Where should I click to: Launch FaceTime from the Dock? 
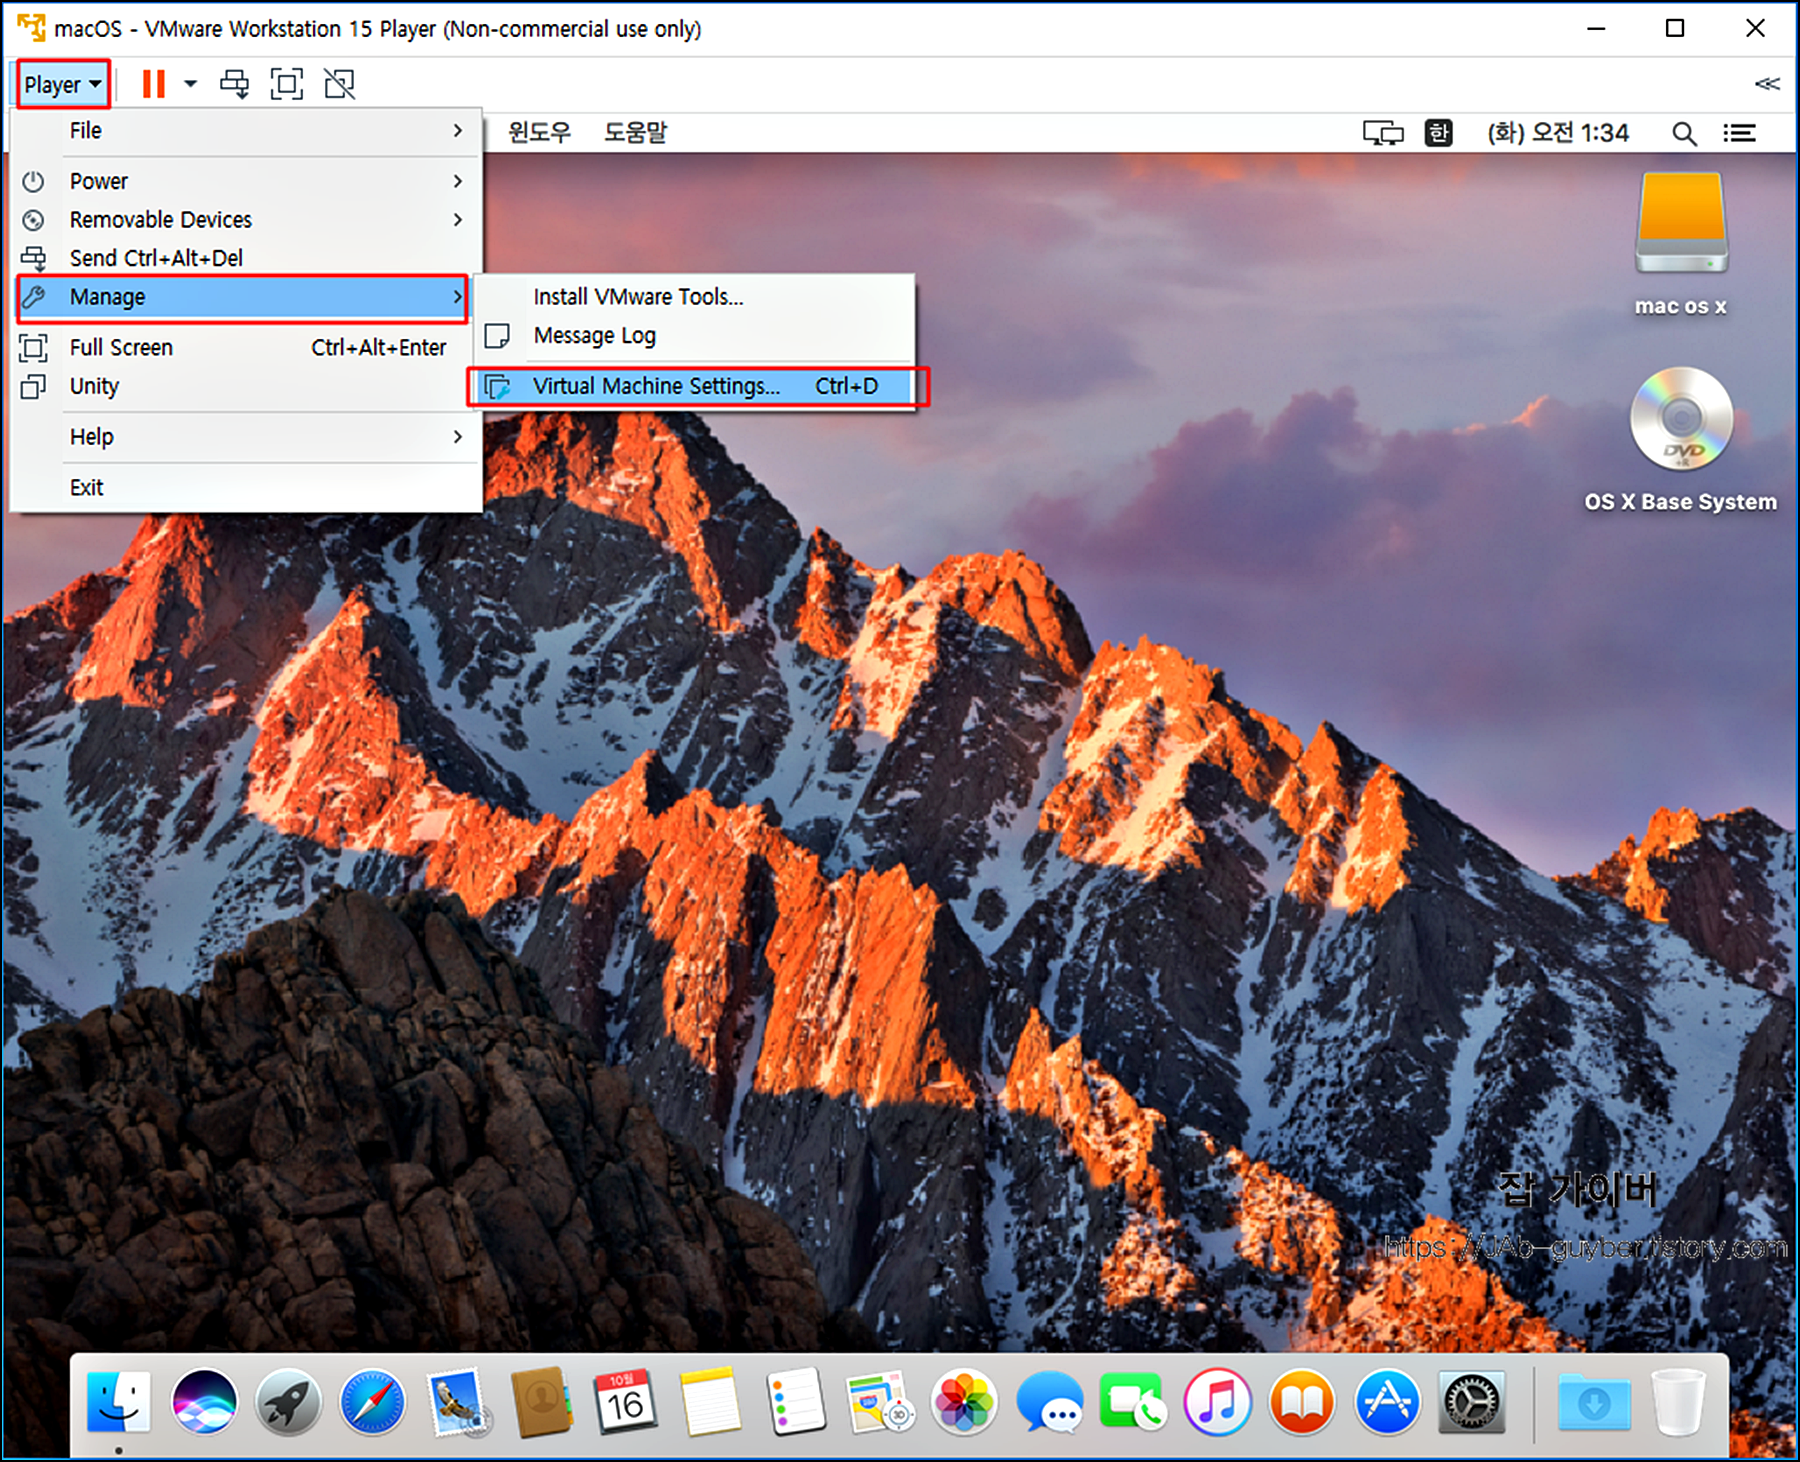[x=1133, y=1401]
